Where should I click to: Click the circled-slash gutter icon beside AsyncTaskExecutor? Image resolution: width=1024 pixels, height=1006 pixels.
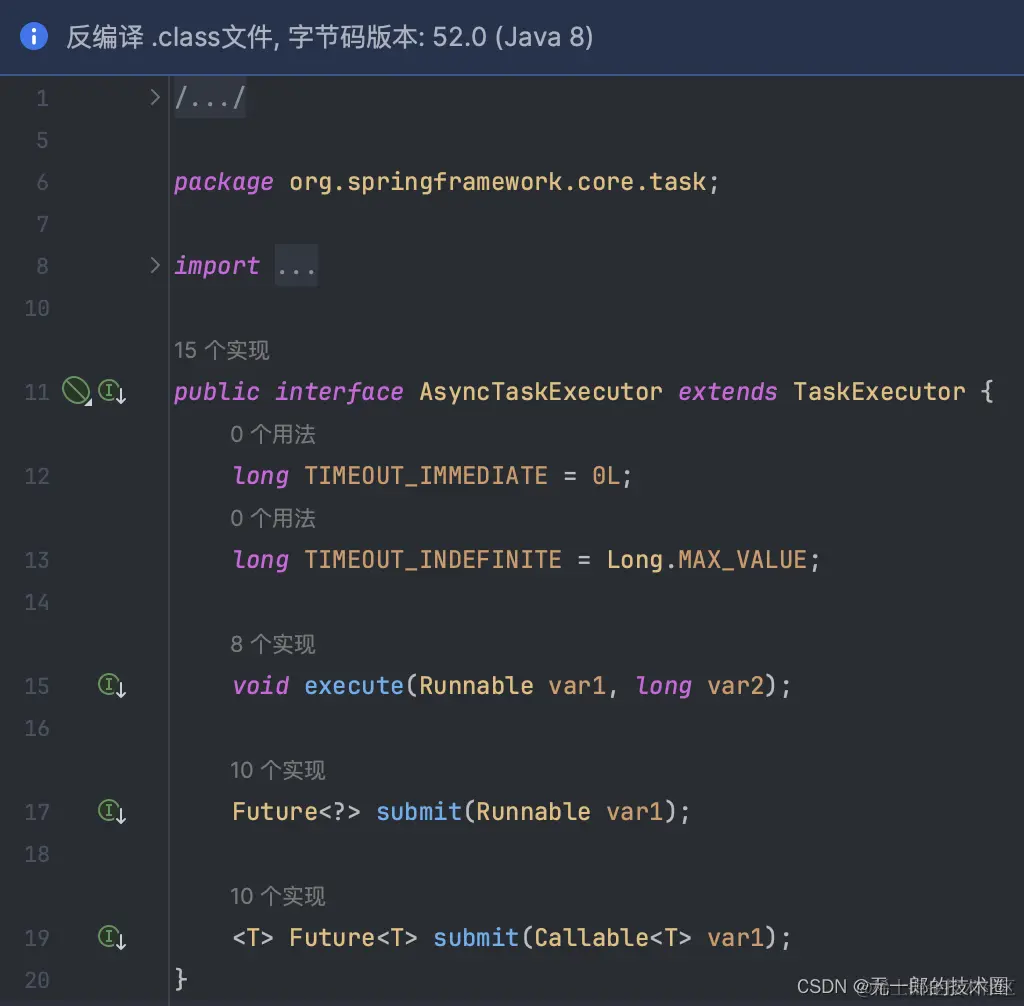tap(76, 390)
